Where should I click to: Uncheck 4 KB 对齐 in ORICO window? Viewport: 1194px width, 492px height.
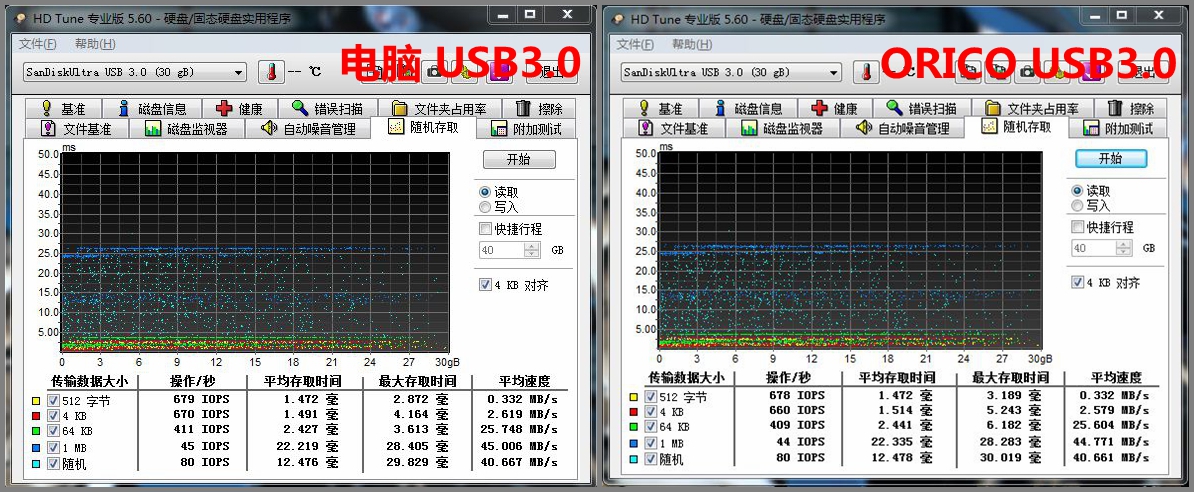(x=1077, y=282)
